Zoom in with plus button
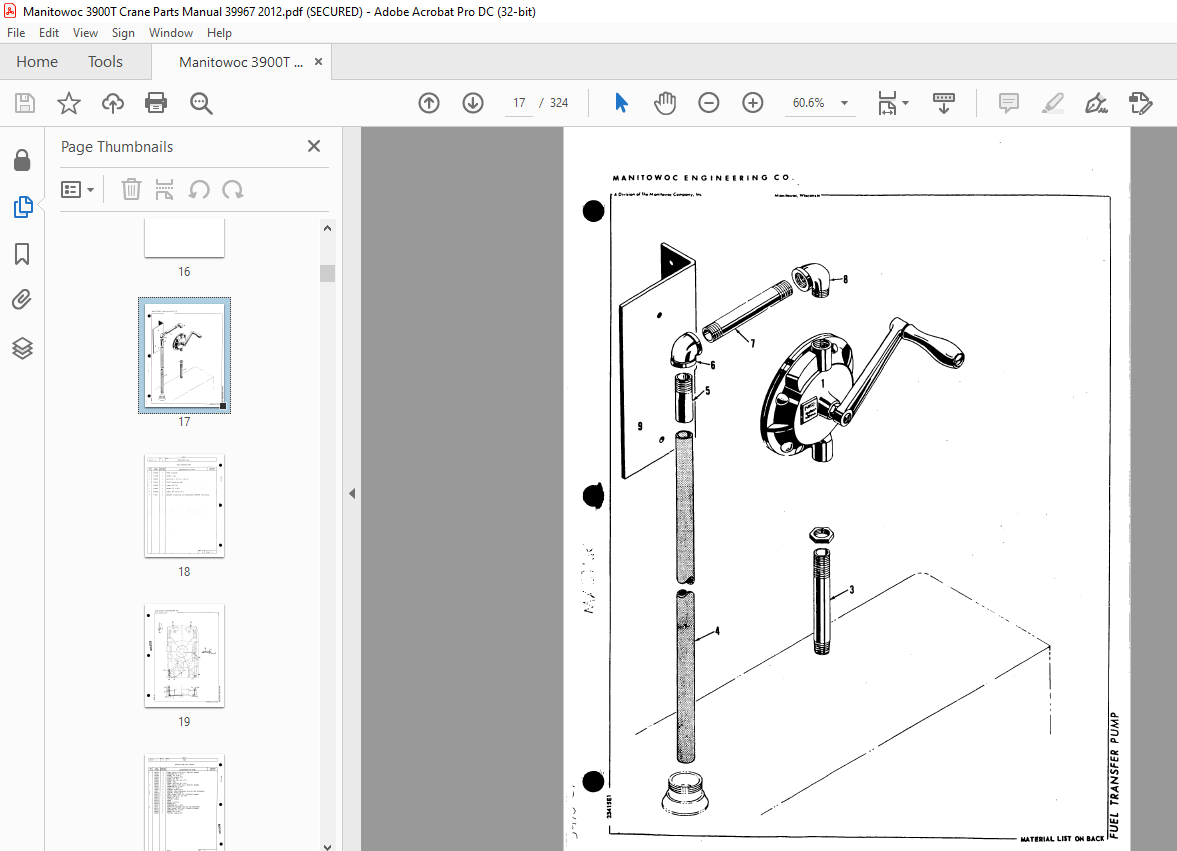The height and width of the screenshot is (851, 1177). pyautogui.click(x=752, y=103)
